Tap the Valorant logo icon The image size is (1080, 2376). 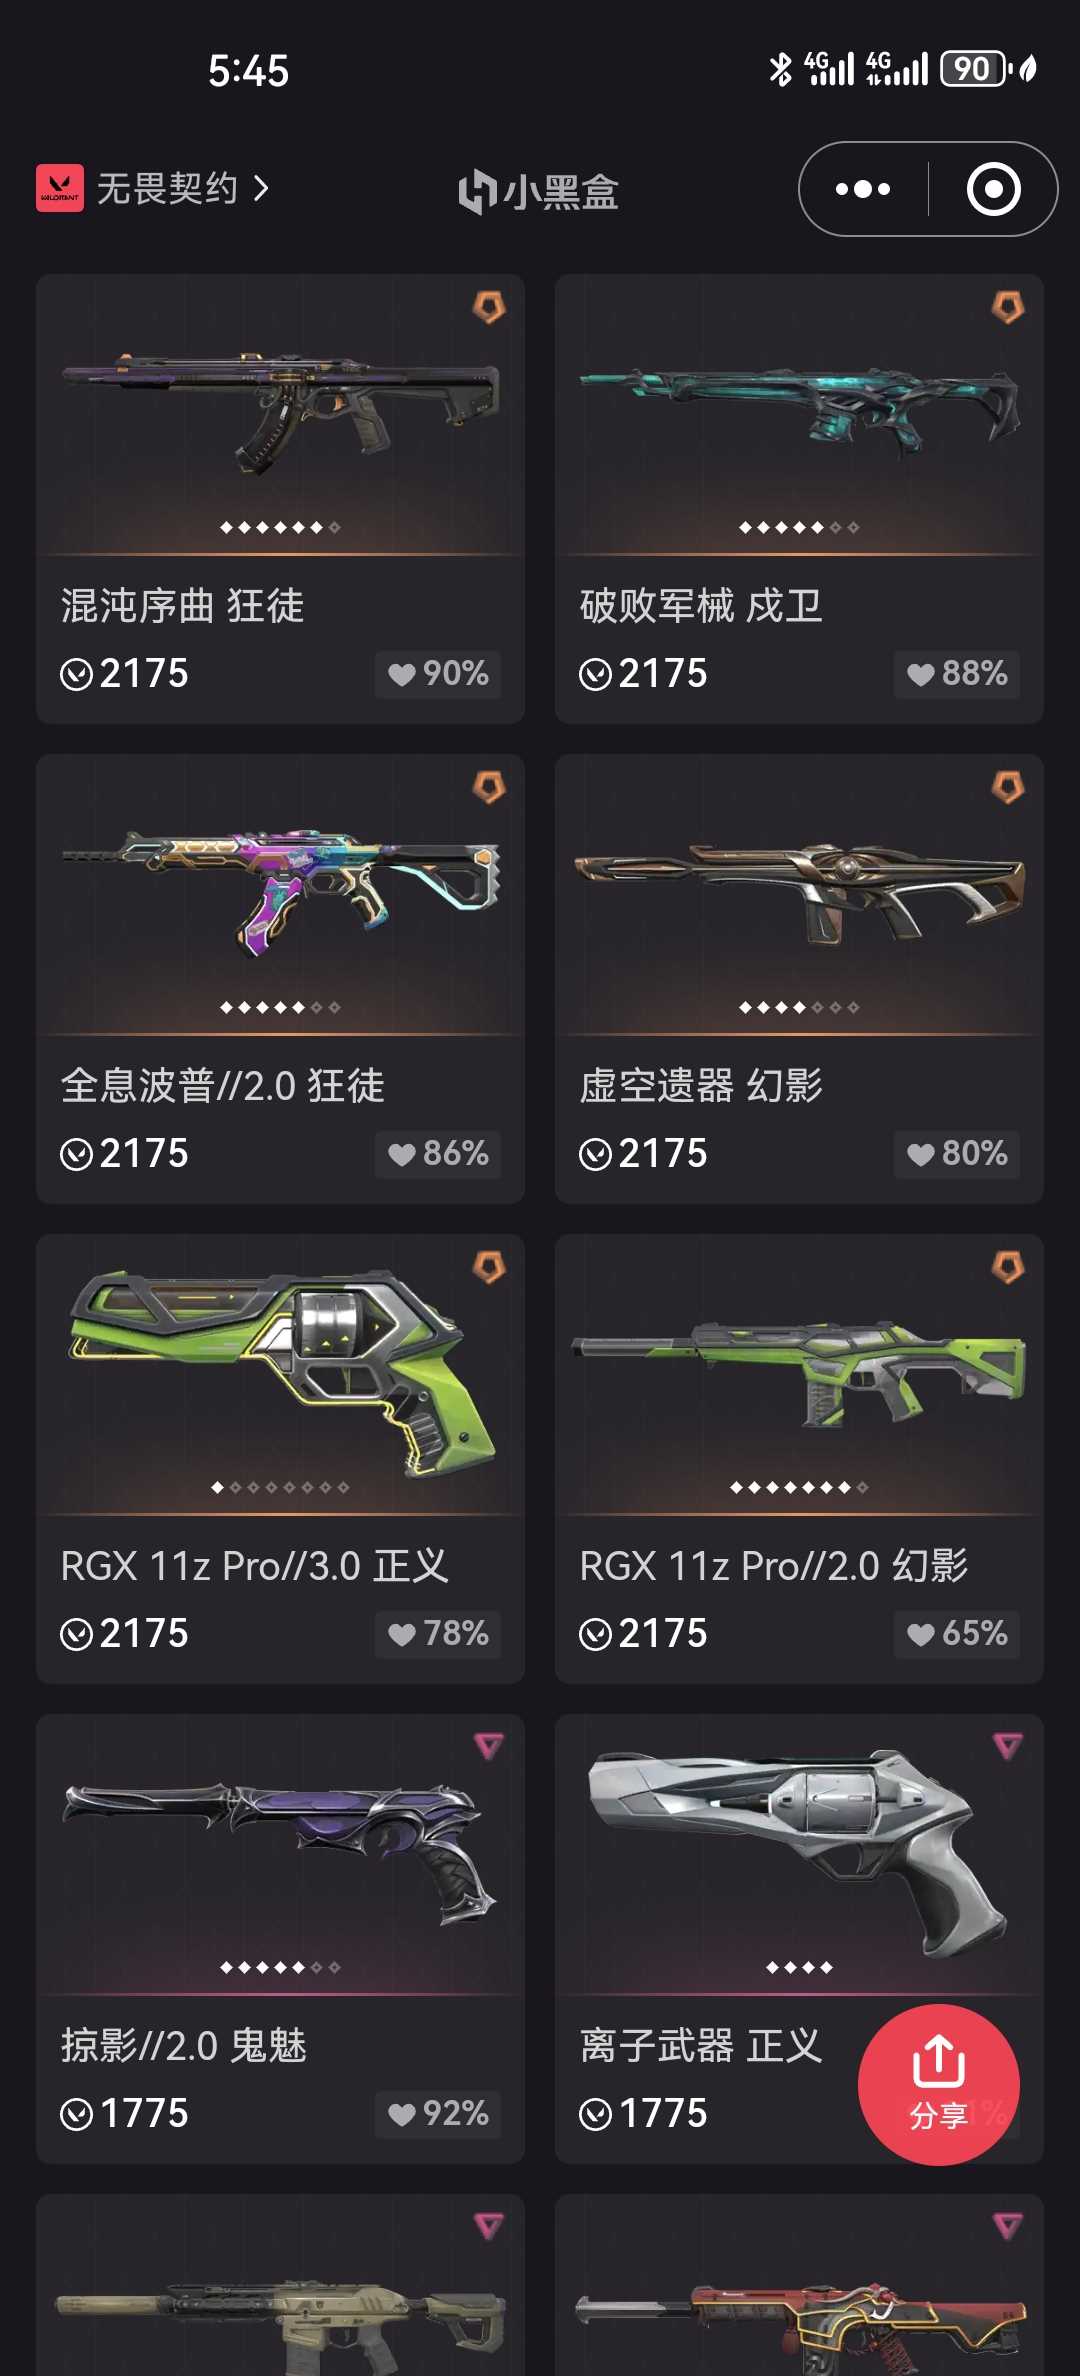60,189
